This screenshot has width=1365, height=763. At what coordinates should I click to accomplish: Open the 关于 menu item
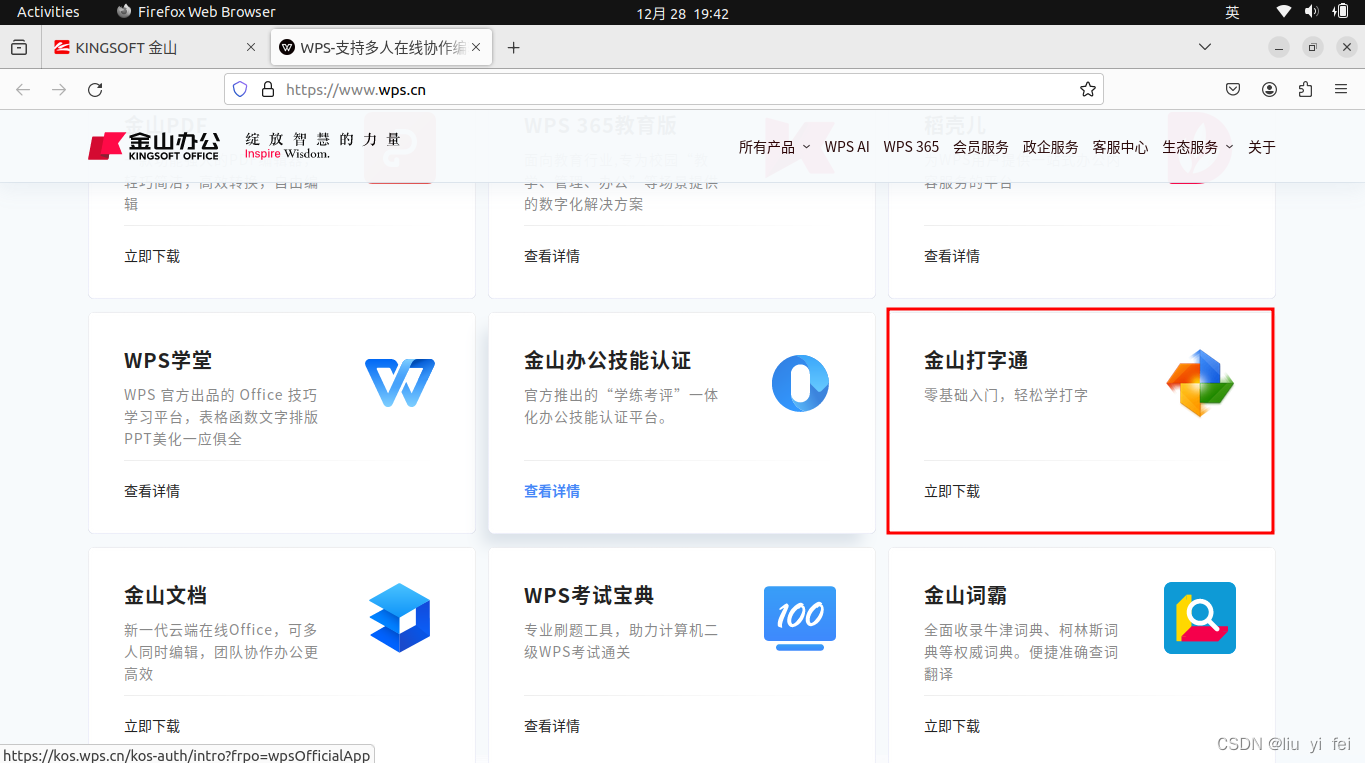(1262, 147)
